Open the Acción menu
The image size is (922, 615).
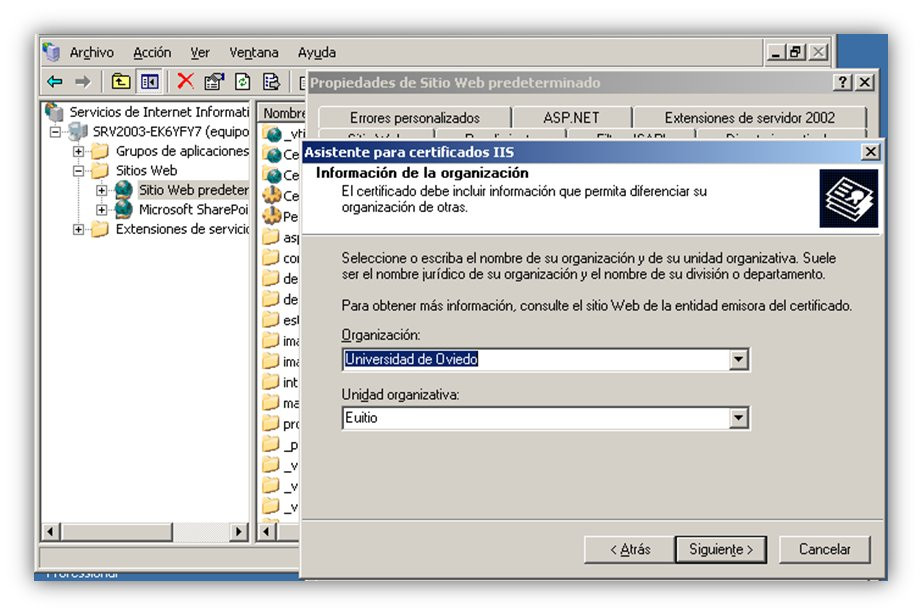coord(152,52)
